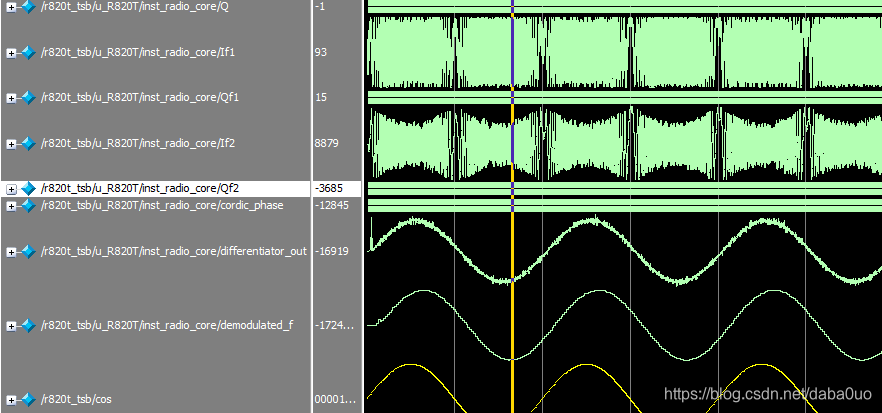
Task: Click the Qf1 value 15
Action: click(321, 97)
